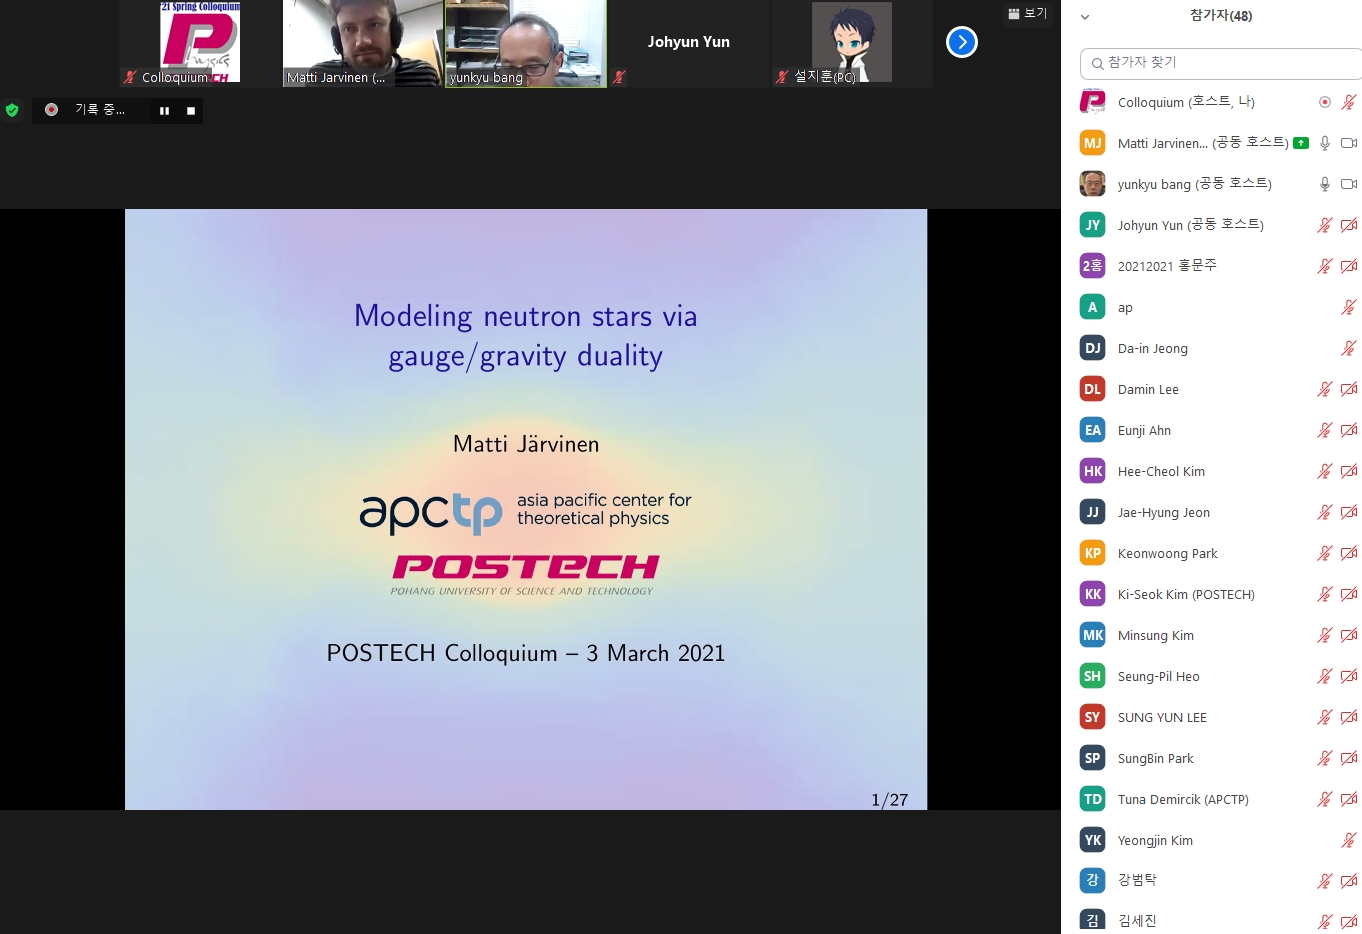The height and width of the screenshot is (934, 1362).
Task: Click SUNG YUN LEE camera-off icon
Action: tap(1349, 717)
